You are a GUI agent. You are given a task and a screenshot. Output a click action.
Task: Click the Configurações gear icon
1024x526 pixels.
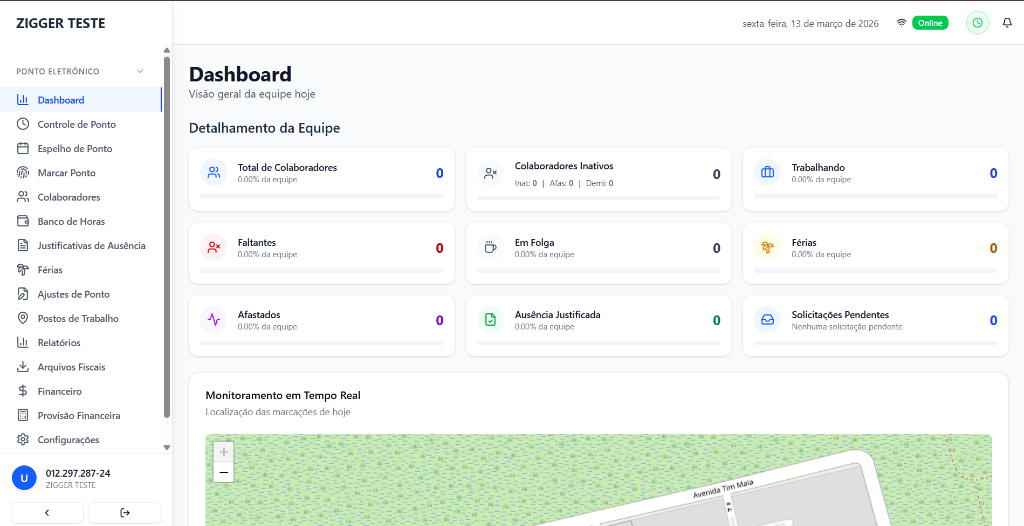(23, 440)
